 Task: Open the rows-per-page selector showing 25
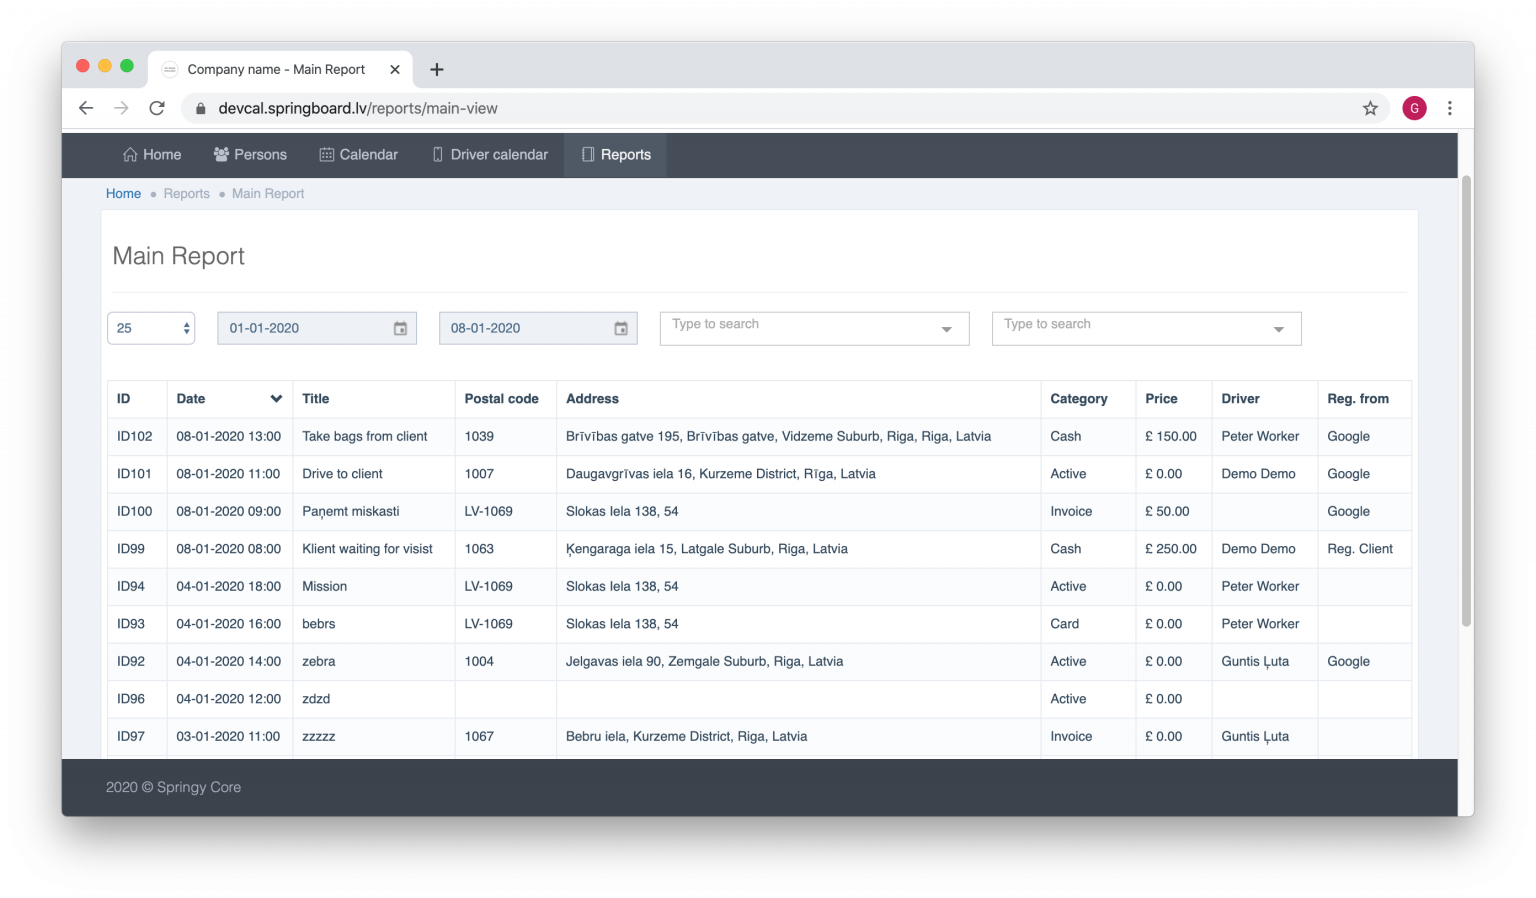151,328
